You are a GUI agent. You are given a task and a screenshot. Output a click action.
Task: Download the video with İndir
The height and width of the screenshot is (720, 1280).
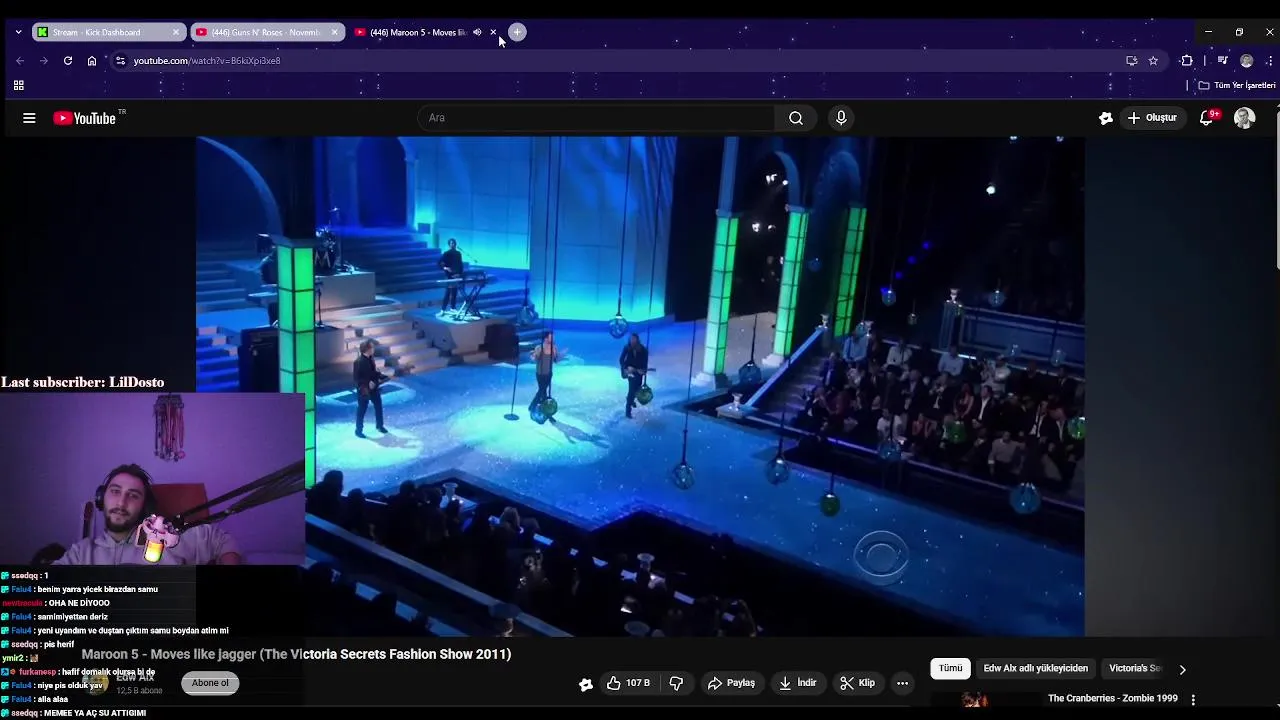(x=798, y=683)
